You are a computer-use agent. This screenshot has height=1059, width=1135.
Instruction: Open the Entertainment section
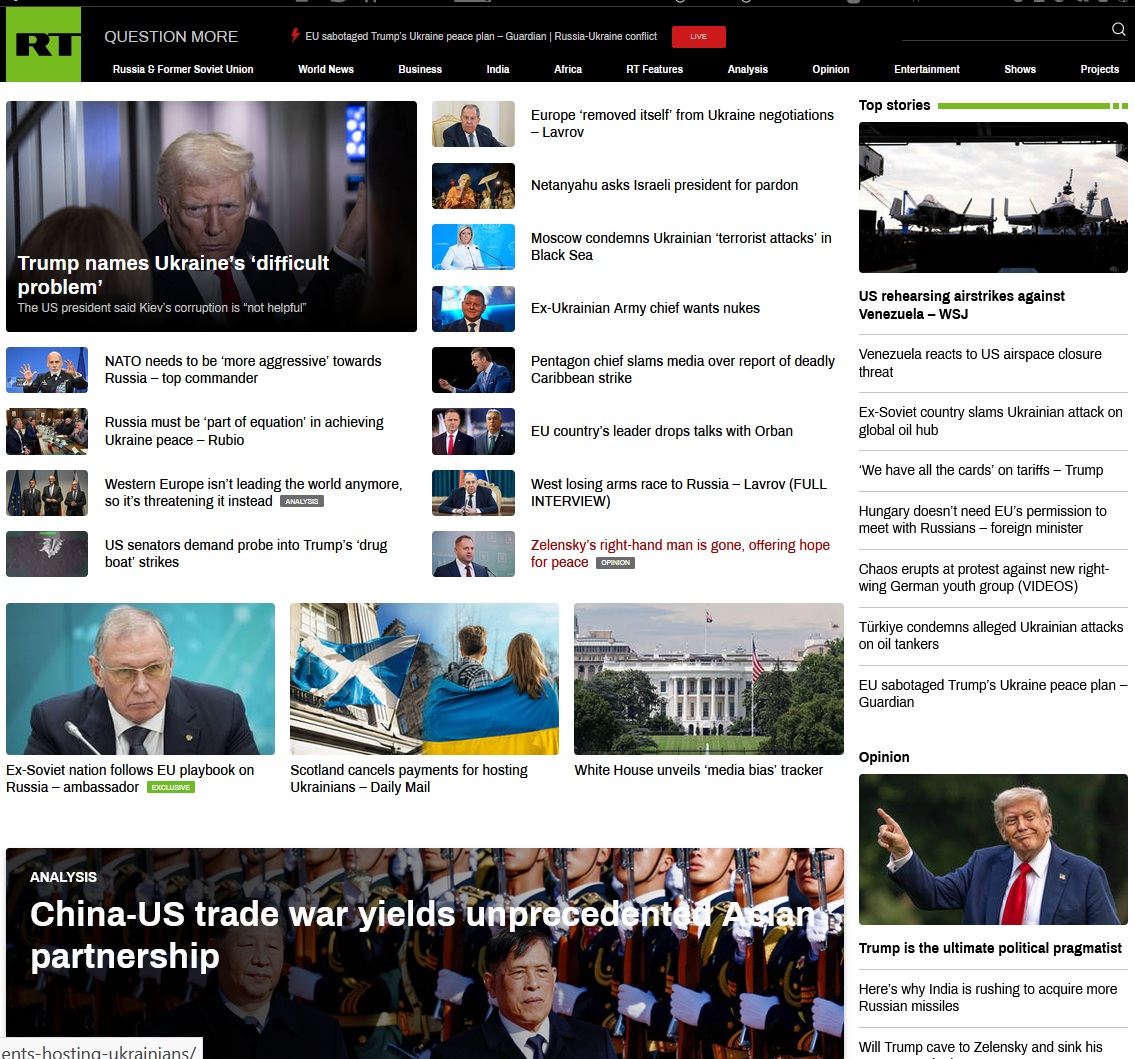(927, 69)
